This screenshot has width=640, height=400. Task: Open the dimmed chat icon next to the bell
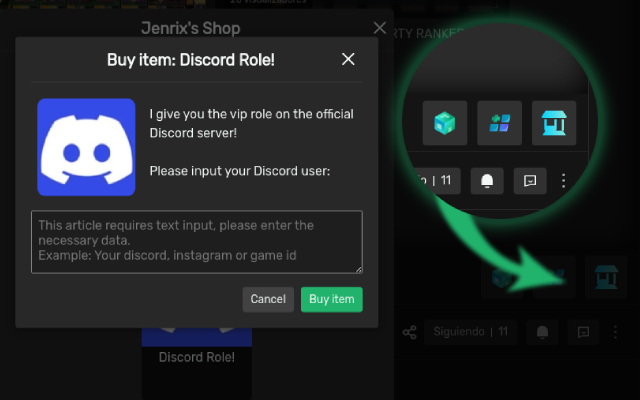(583, 332)
